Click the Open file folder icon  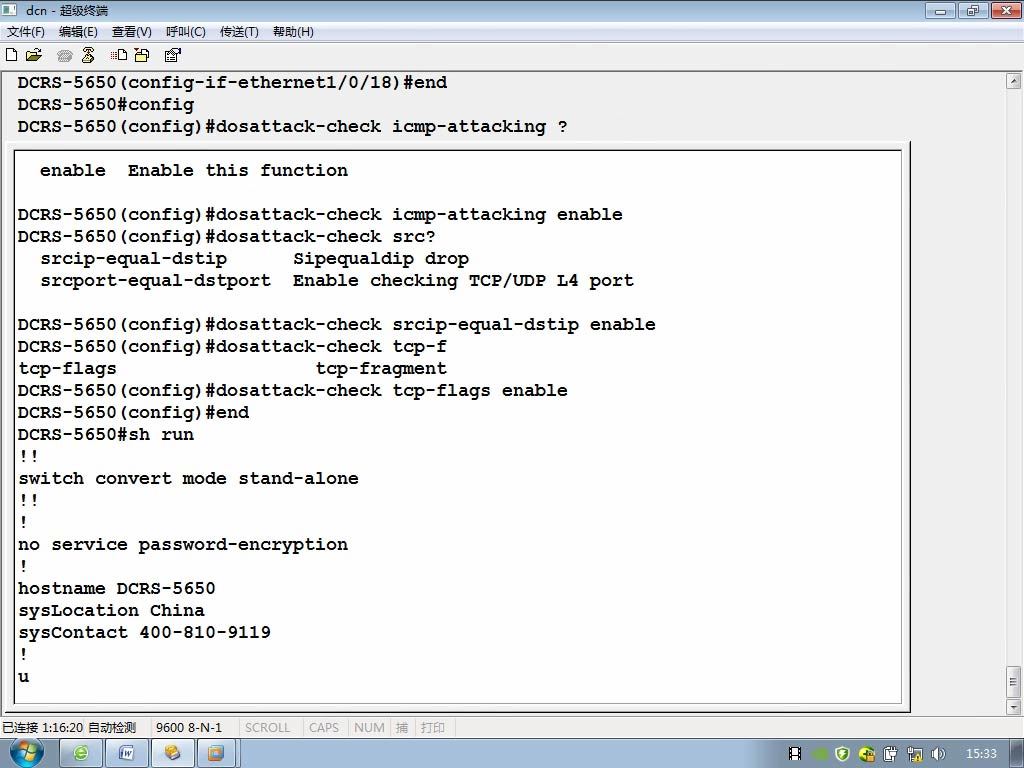33,55
